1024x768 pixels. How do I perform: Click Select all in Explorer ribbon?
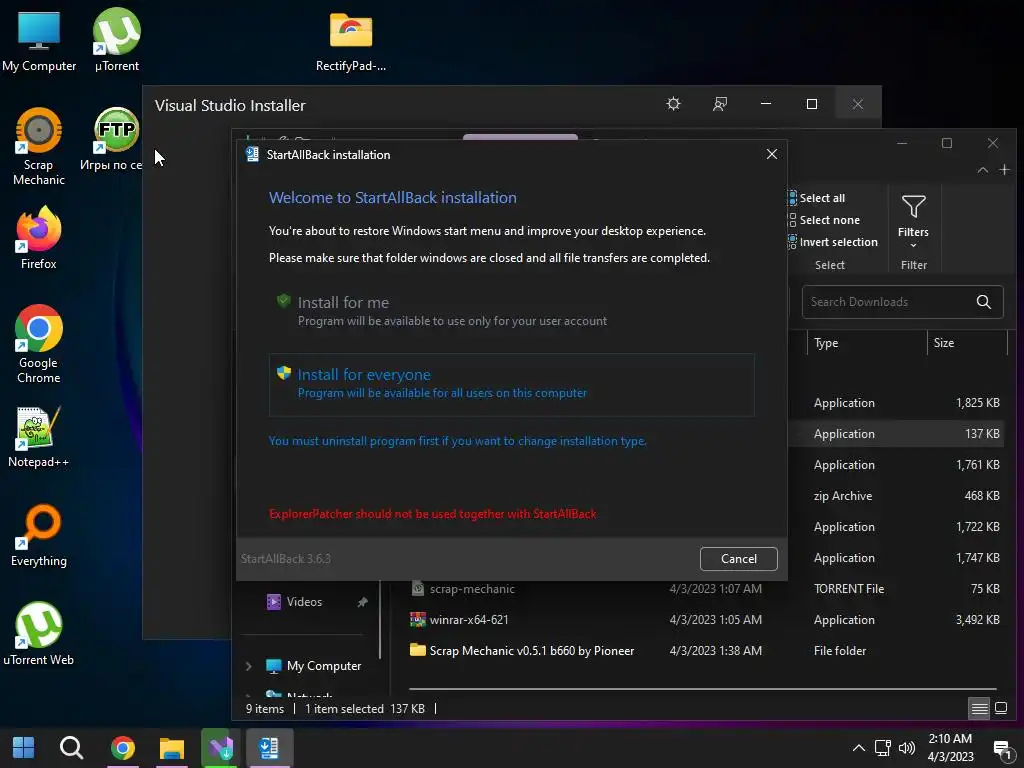point(816,198)
